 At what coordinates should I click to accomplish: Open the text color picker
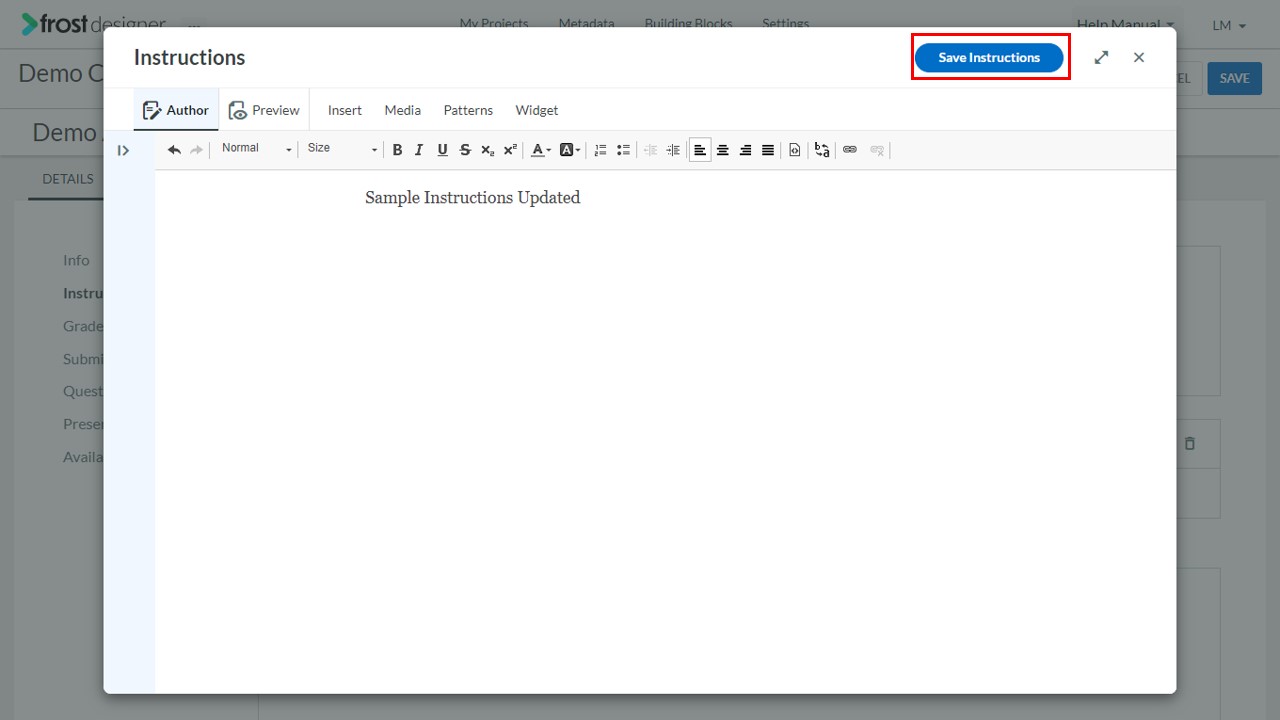[541, 150]
